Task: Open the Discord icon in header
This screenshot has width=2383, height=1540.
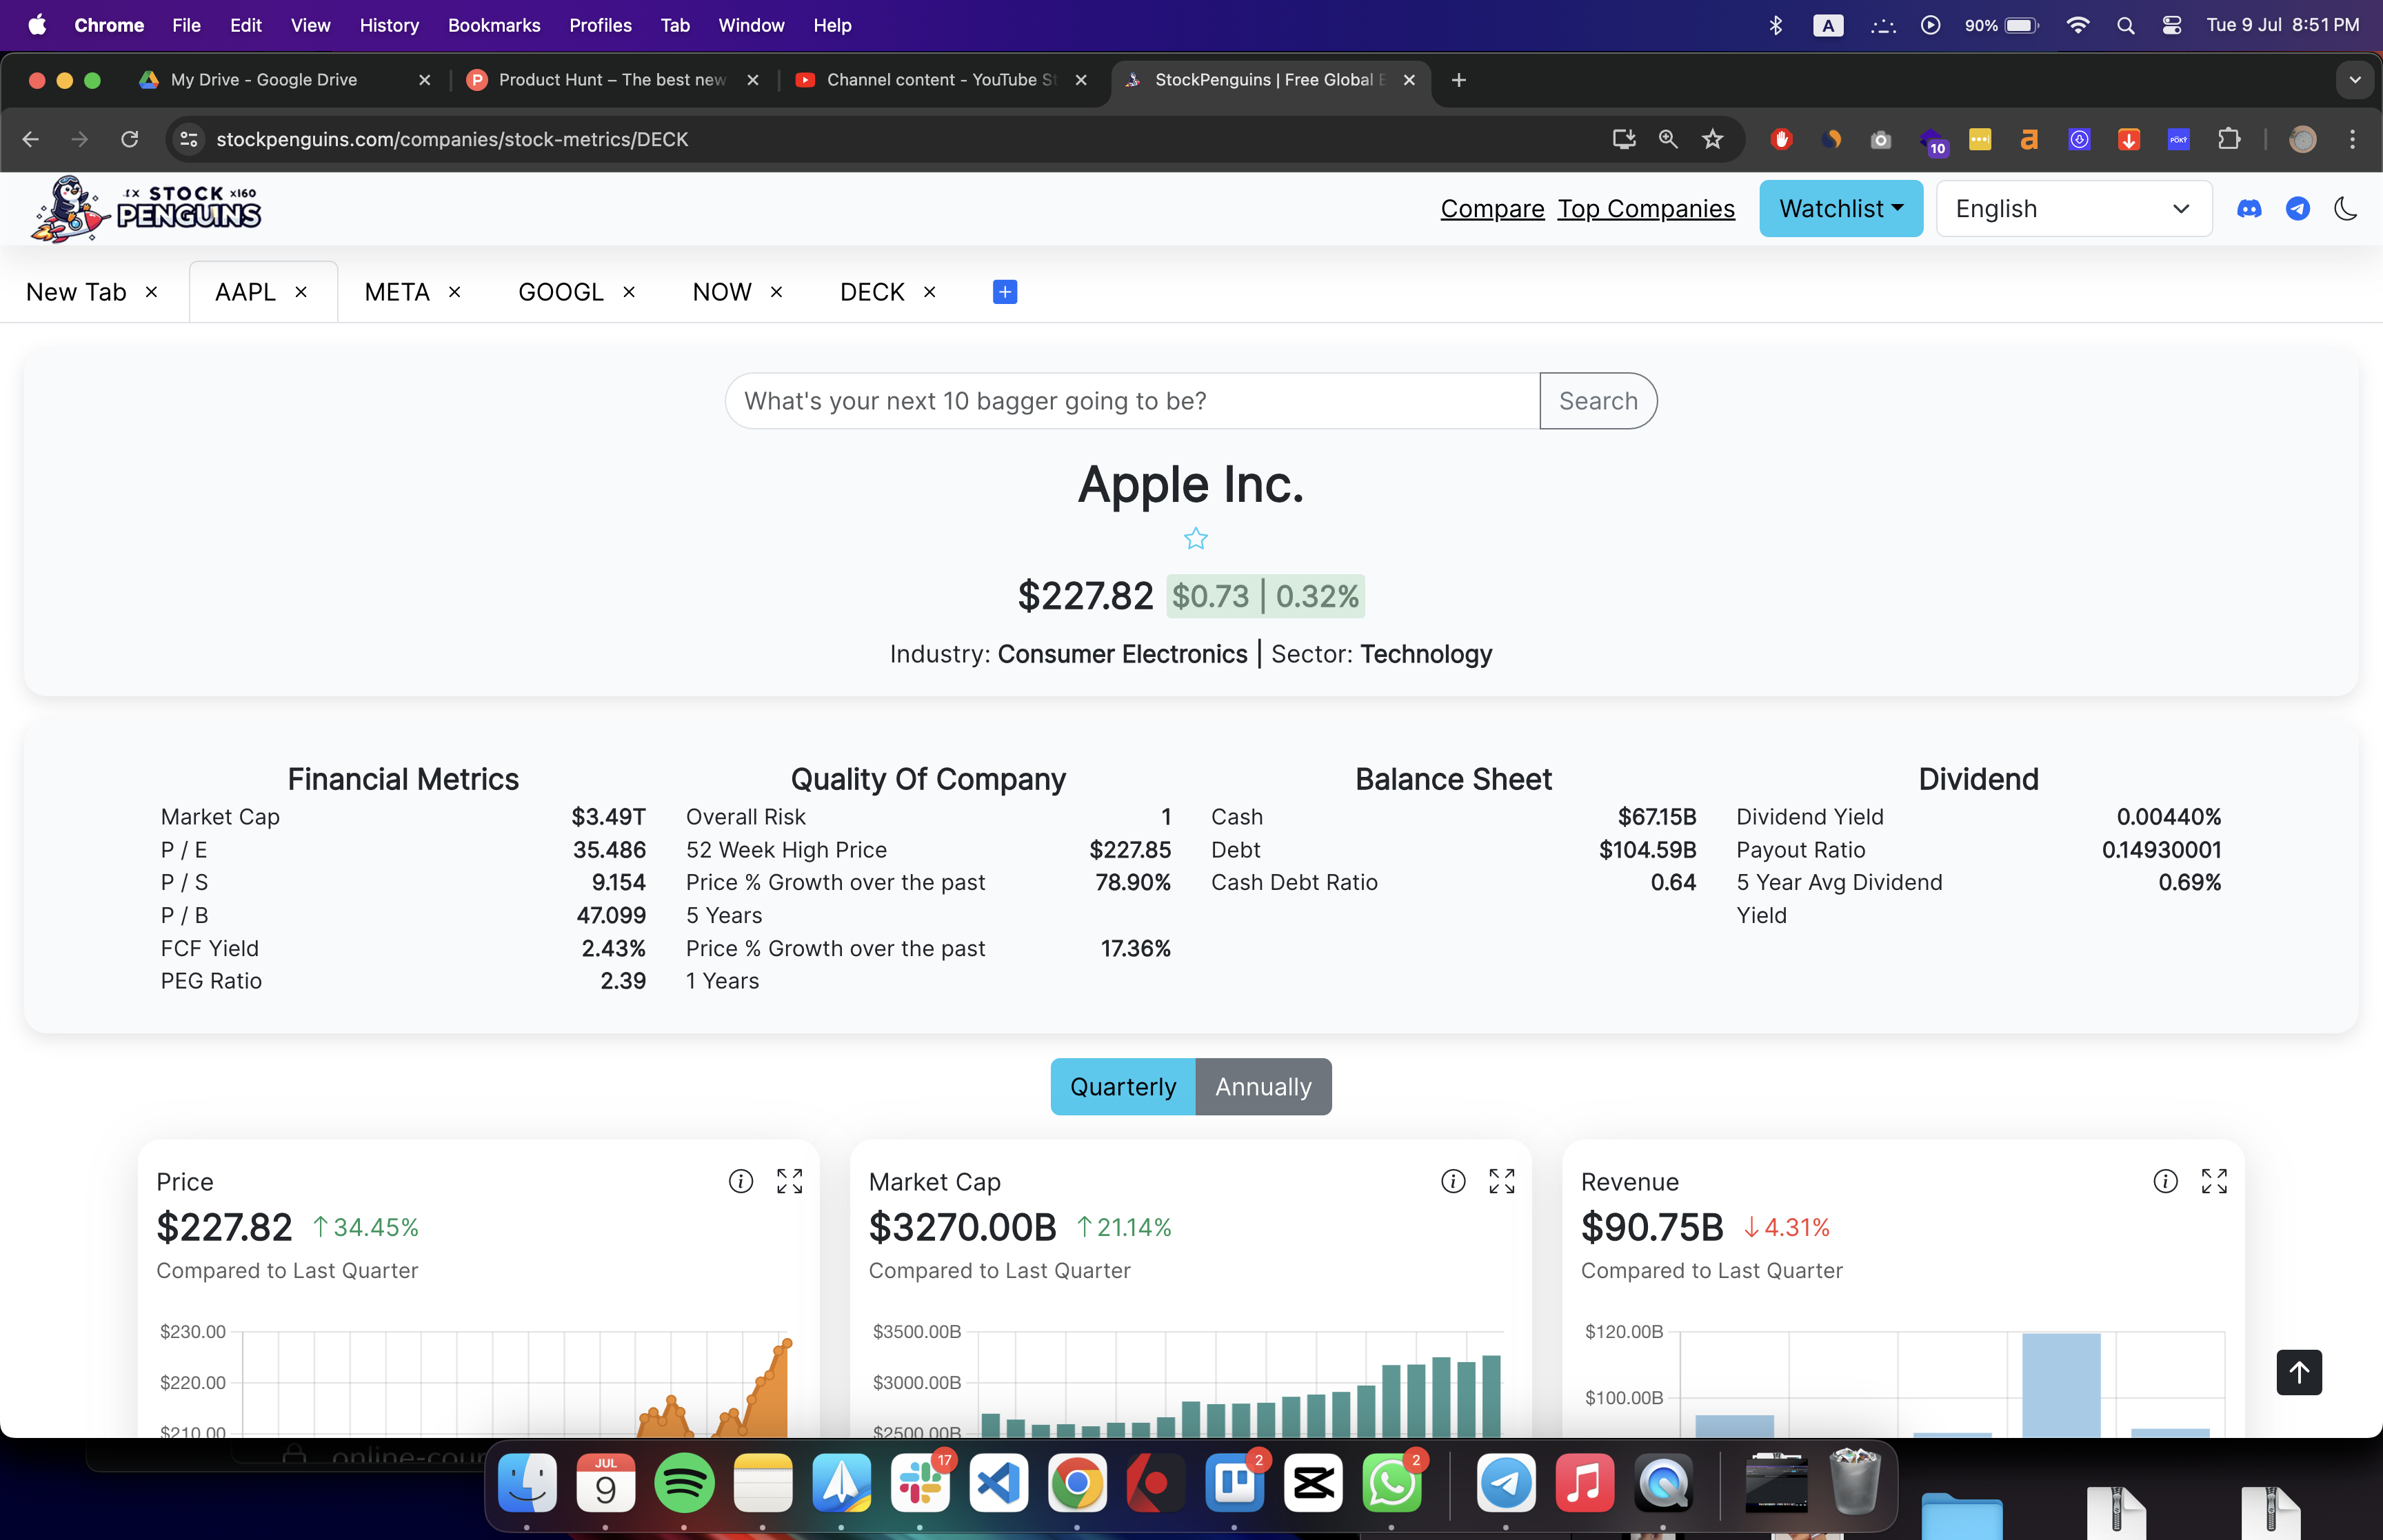Action: [2249, 209]
